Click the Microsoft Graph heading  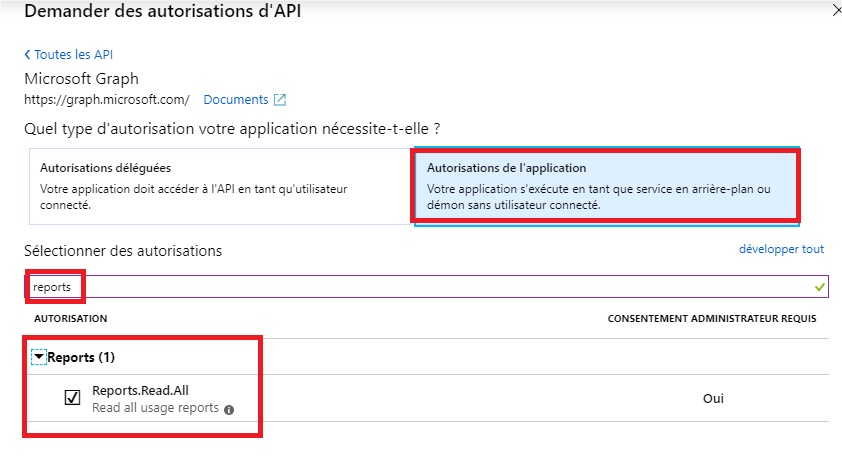point(82,79)
